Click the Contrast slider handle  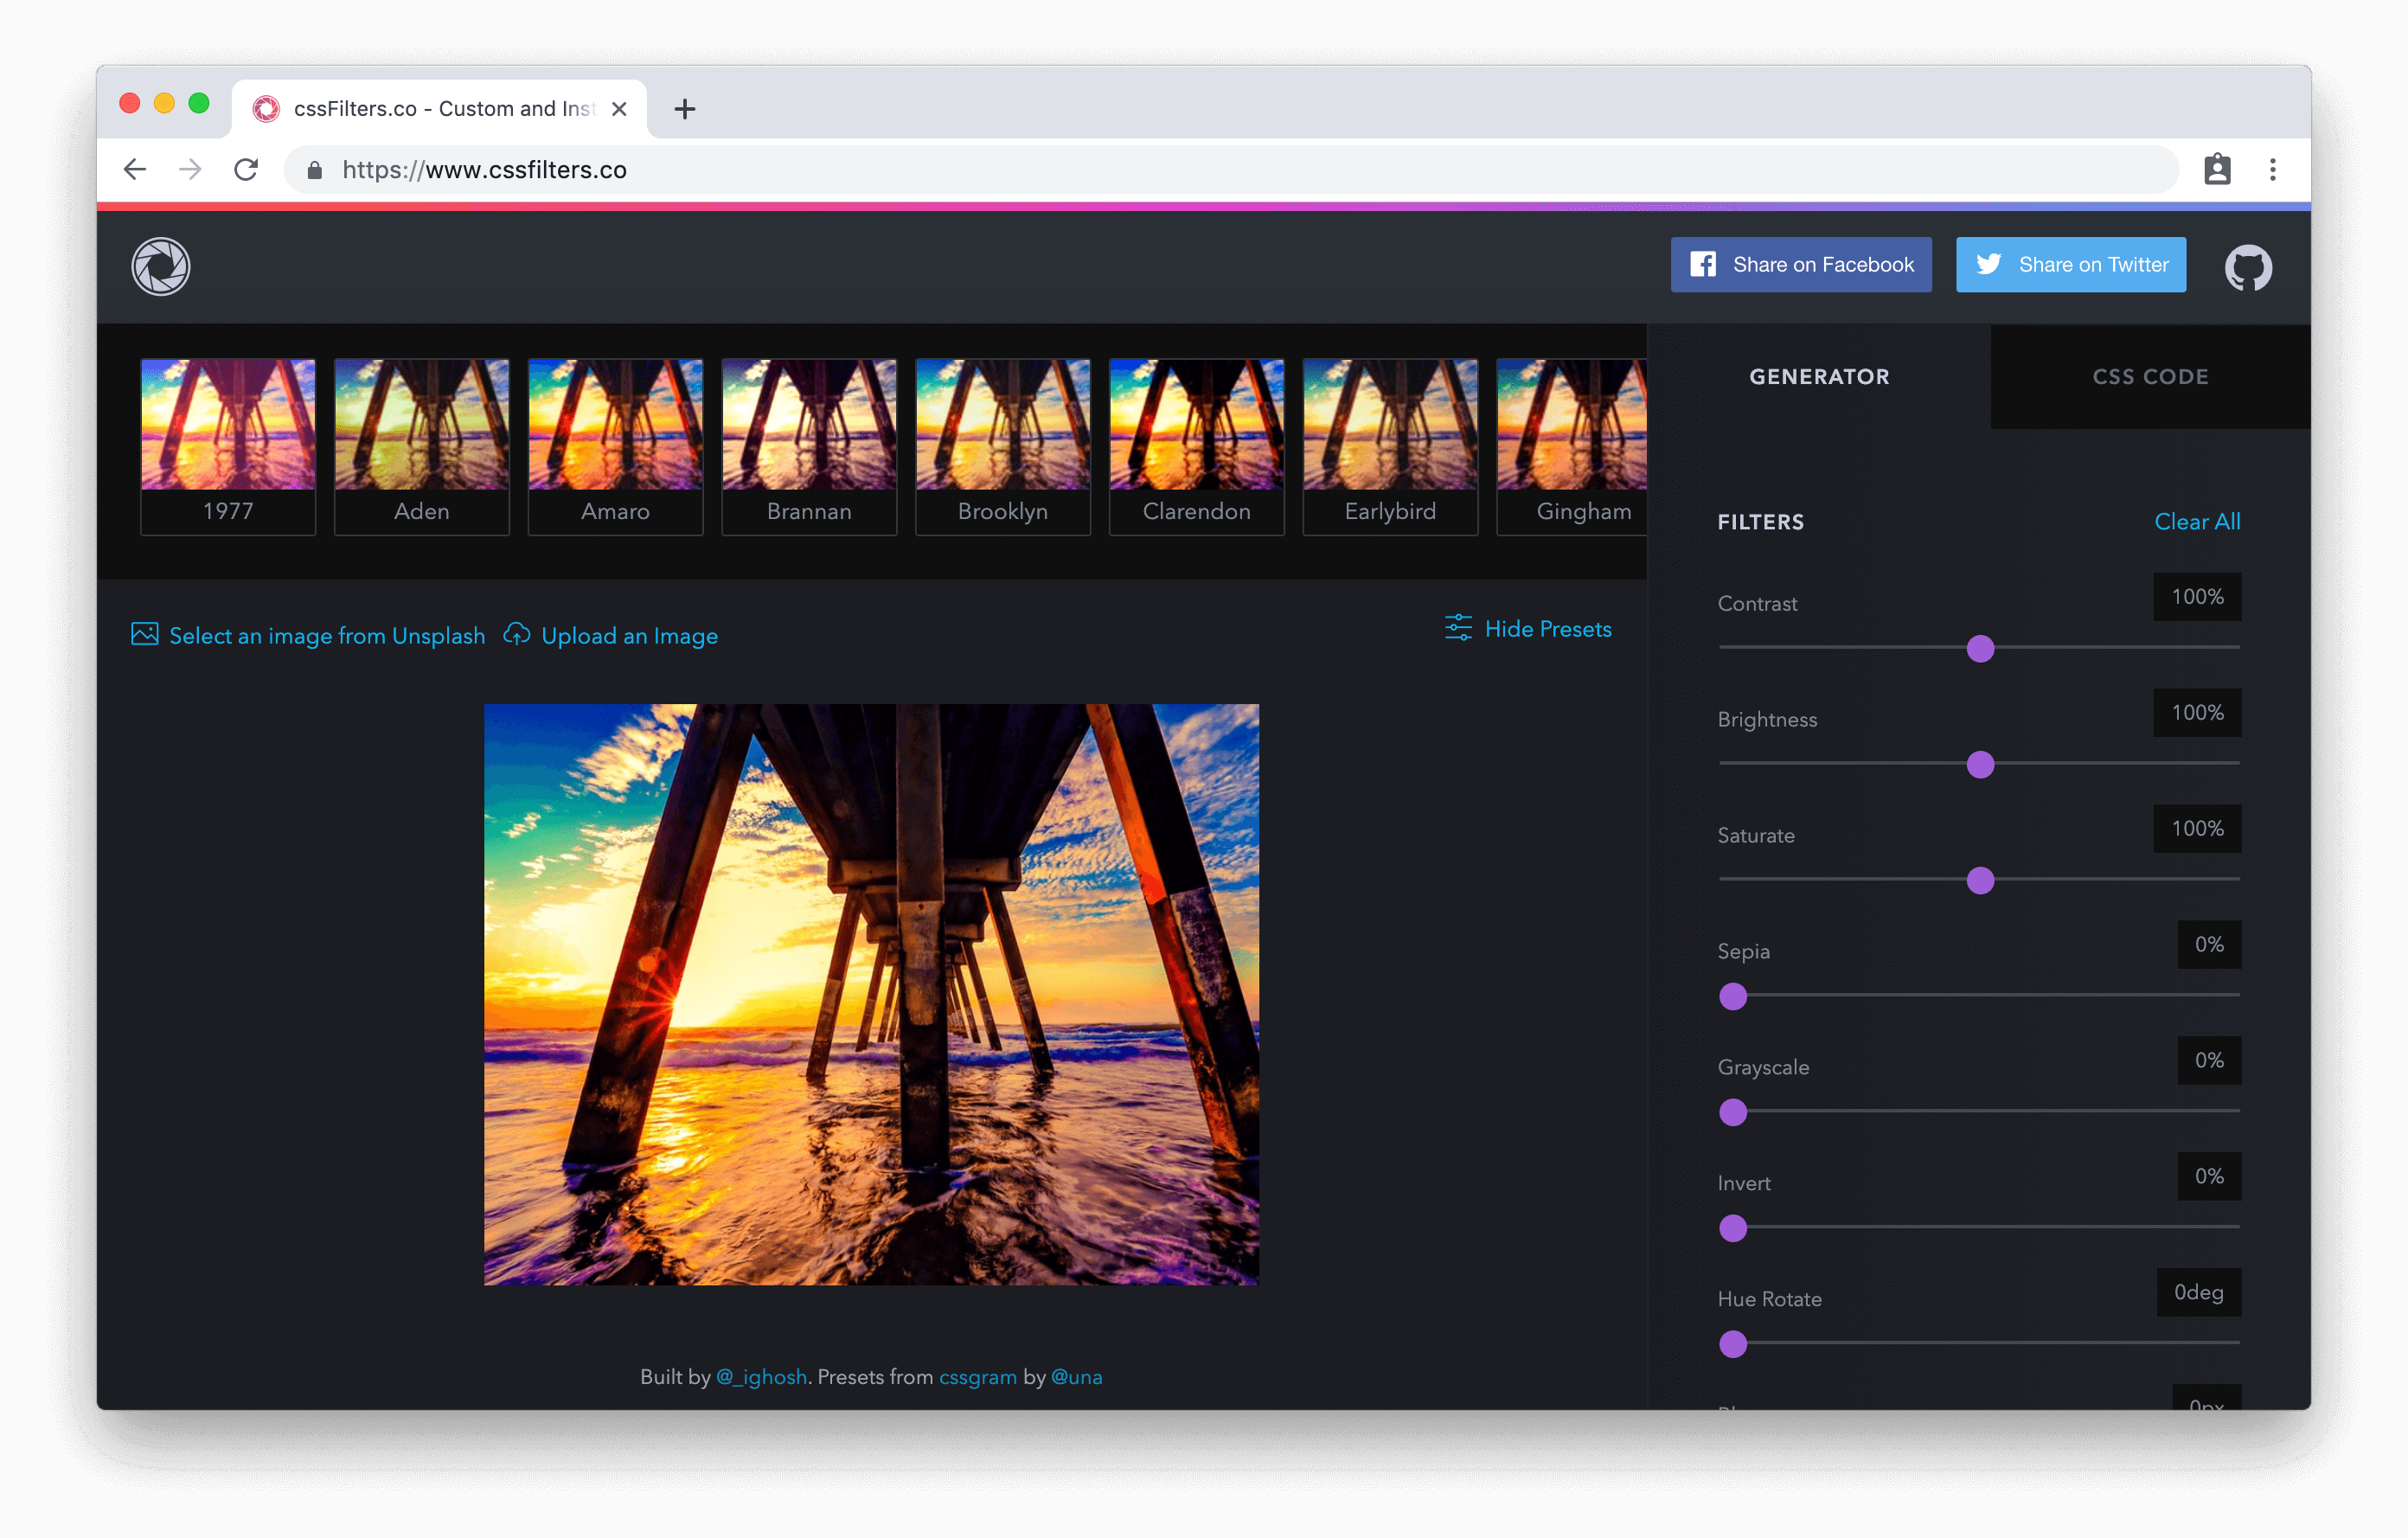[x=1980, y=649]
